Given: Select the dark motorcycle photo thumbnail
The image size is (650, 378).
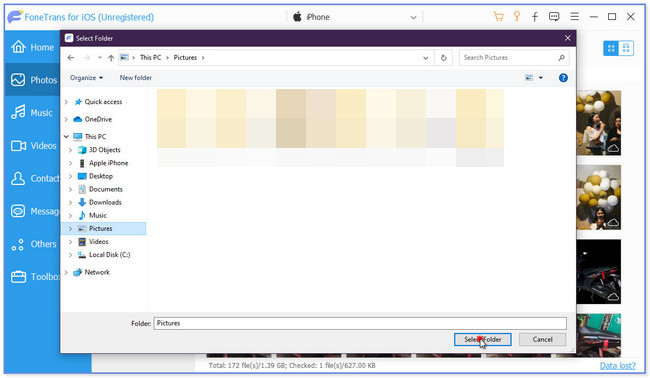Looking at the screenshot, I should click(599, 271).
